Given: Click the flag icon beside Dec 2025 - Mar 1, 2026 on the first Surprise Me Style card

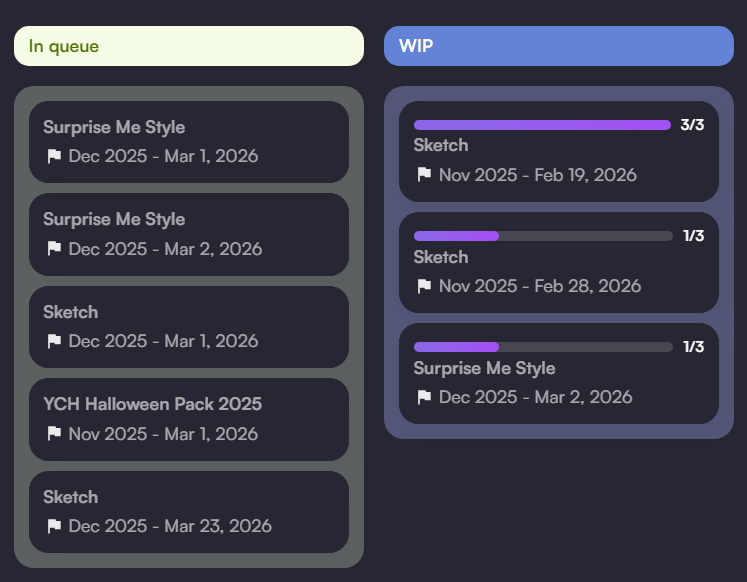Looking at the screenshot, I should [54, 156].
